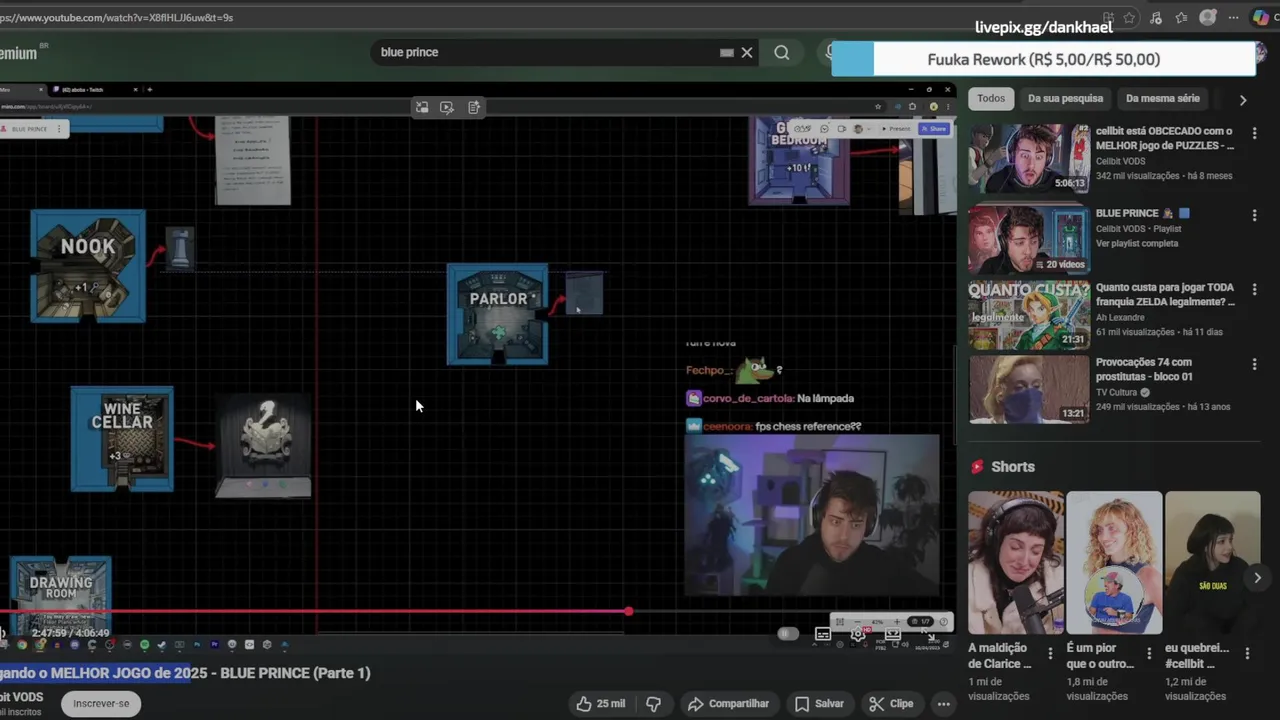The image size is (1280, 720).
Task: Open the on-screen keyboard icon in search box
Action: pyautogui.click(x=727, y=53)
